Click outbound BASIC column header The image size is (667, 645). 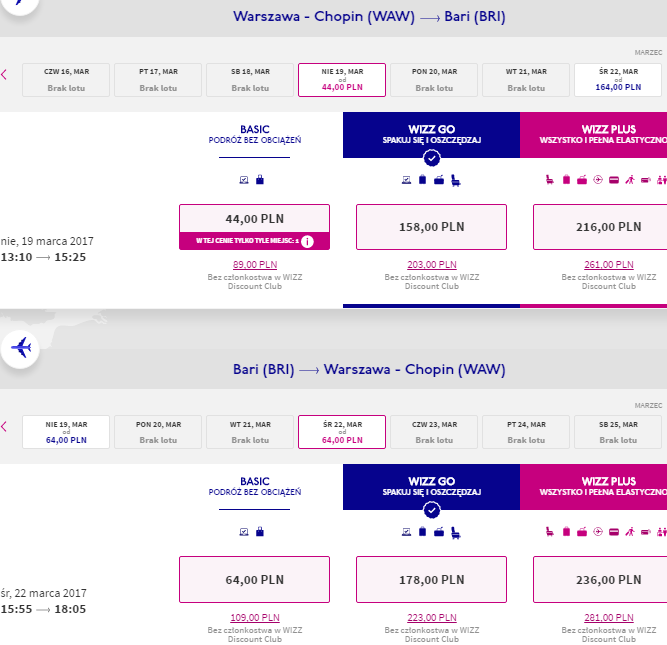[x=254, y=134]
